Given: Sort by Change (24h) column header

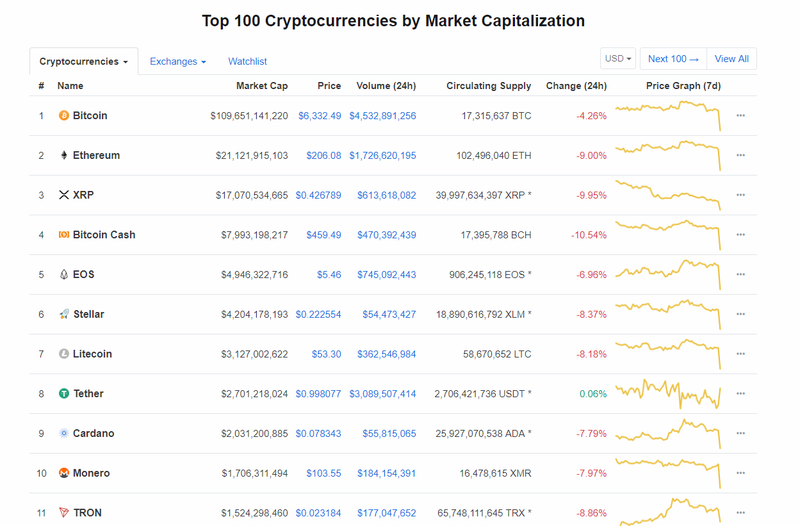Looking at the screenshot, I should click(577, 86).
